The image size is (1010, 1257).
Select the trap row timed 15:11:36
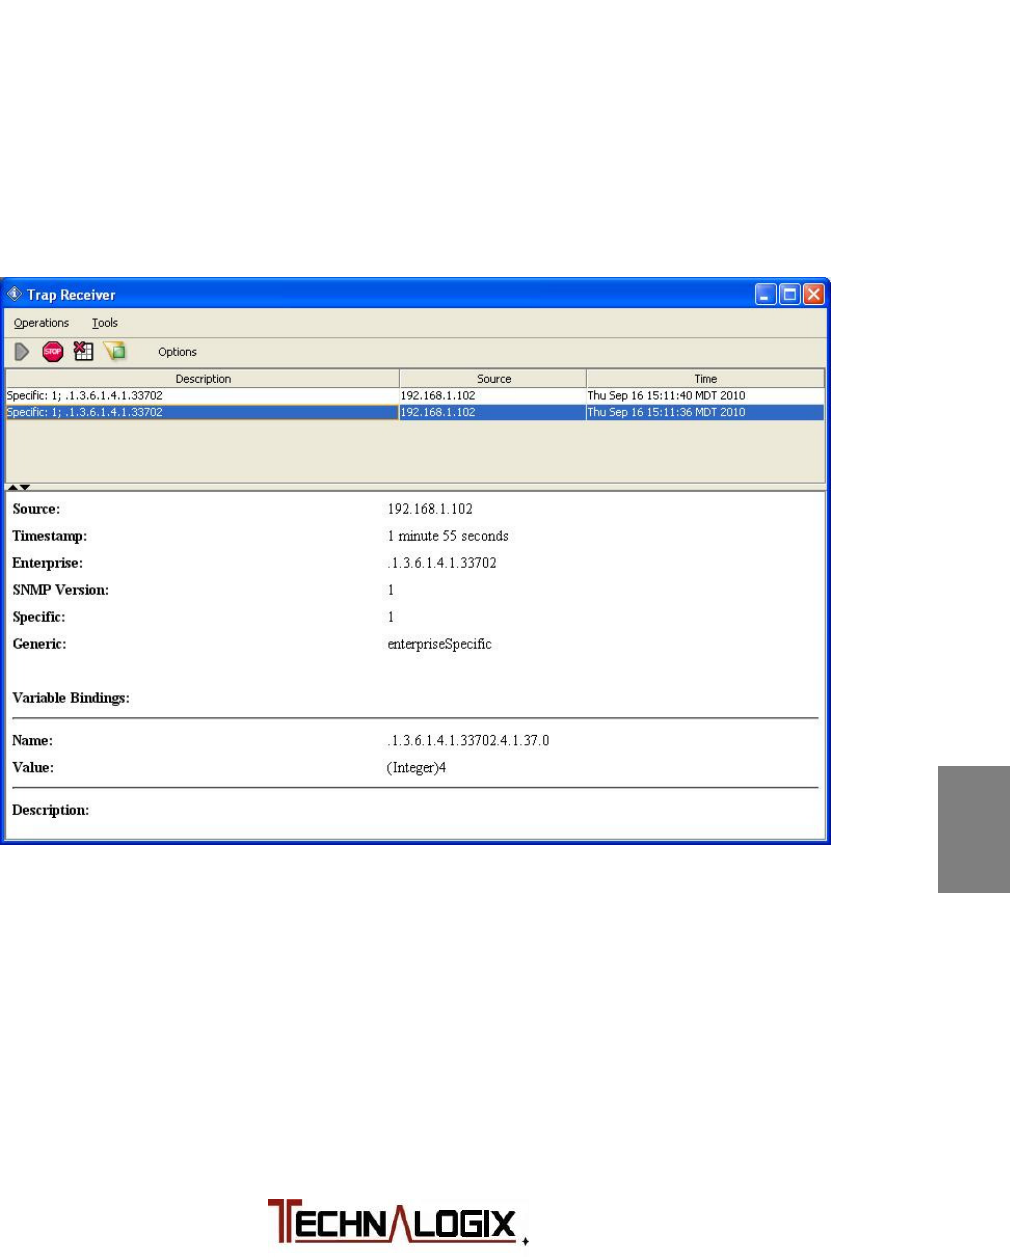tap(415, 412)
